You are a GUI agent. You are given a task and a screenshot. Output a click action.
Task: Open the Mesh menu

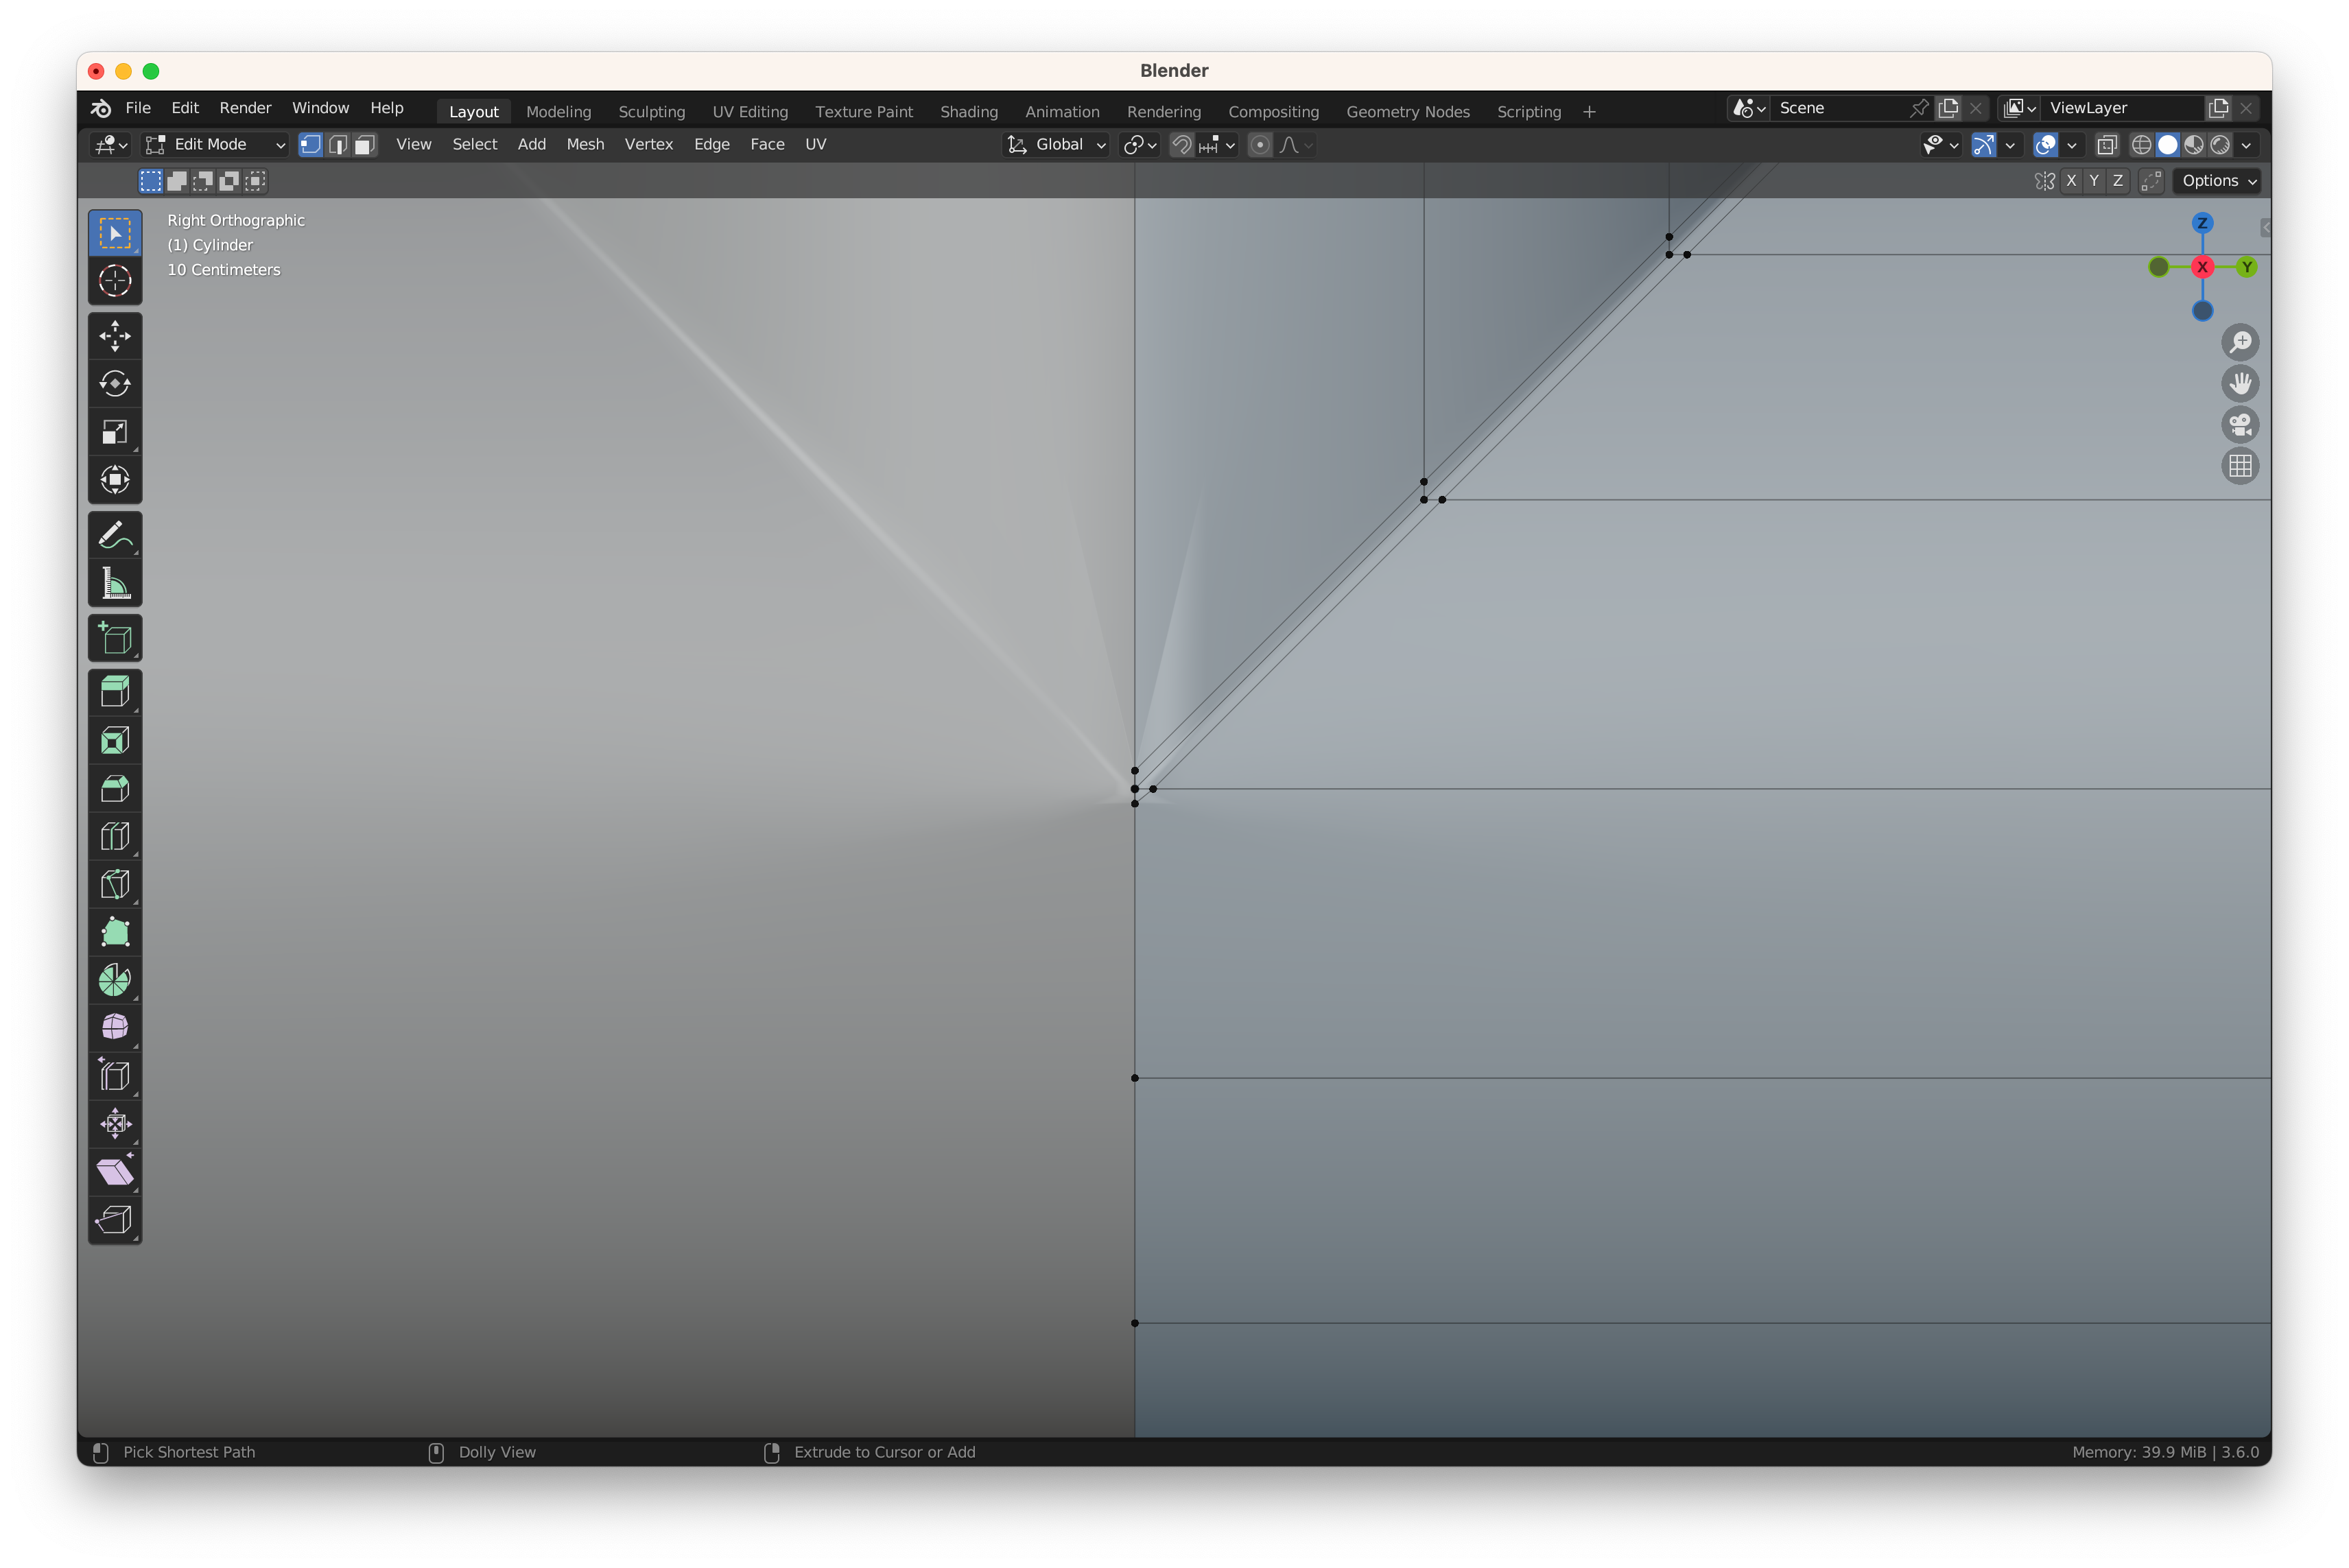pyautogui.click(x=585, y=145)
